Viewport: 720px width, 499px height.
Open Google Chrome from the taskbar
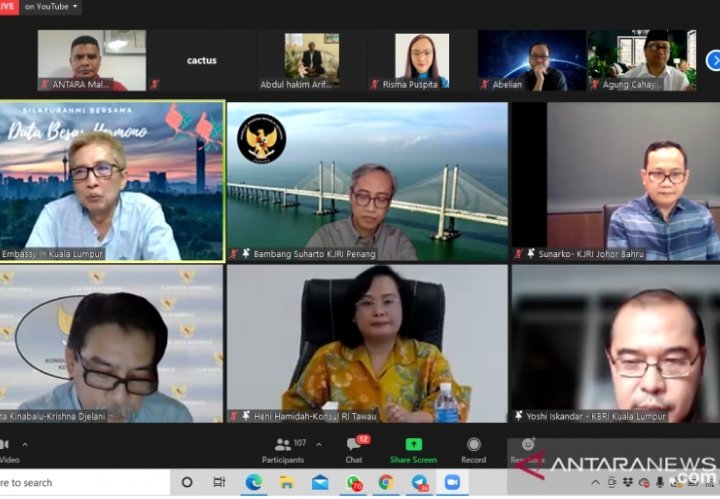coord(386,482)
